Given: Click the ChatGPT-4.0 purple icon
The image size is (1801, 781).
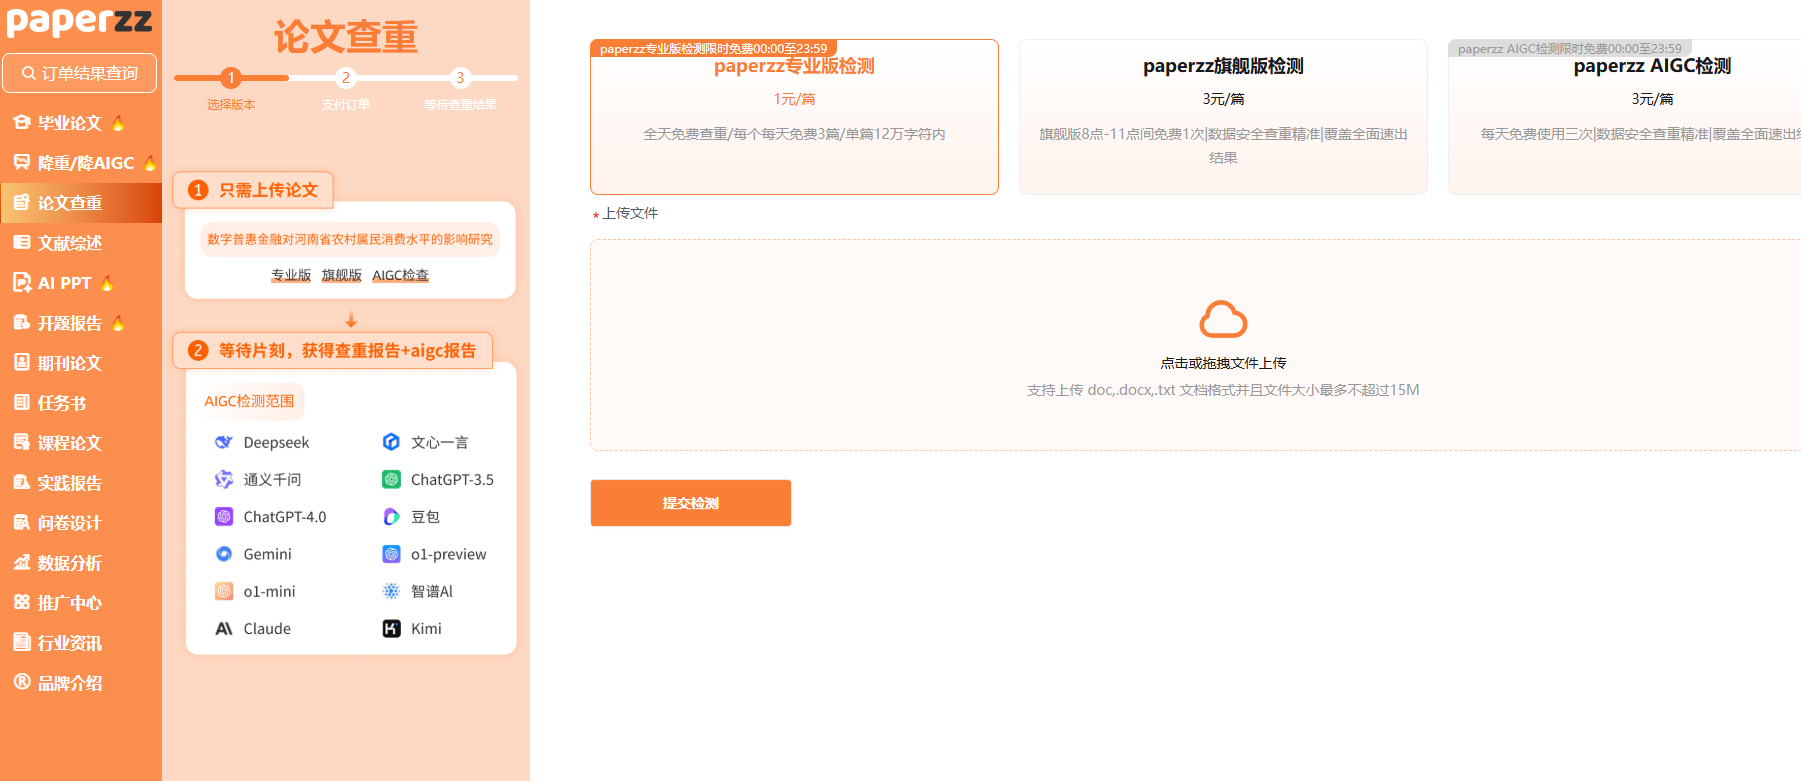Looking at the screenshot, I should tap(224, 517).
